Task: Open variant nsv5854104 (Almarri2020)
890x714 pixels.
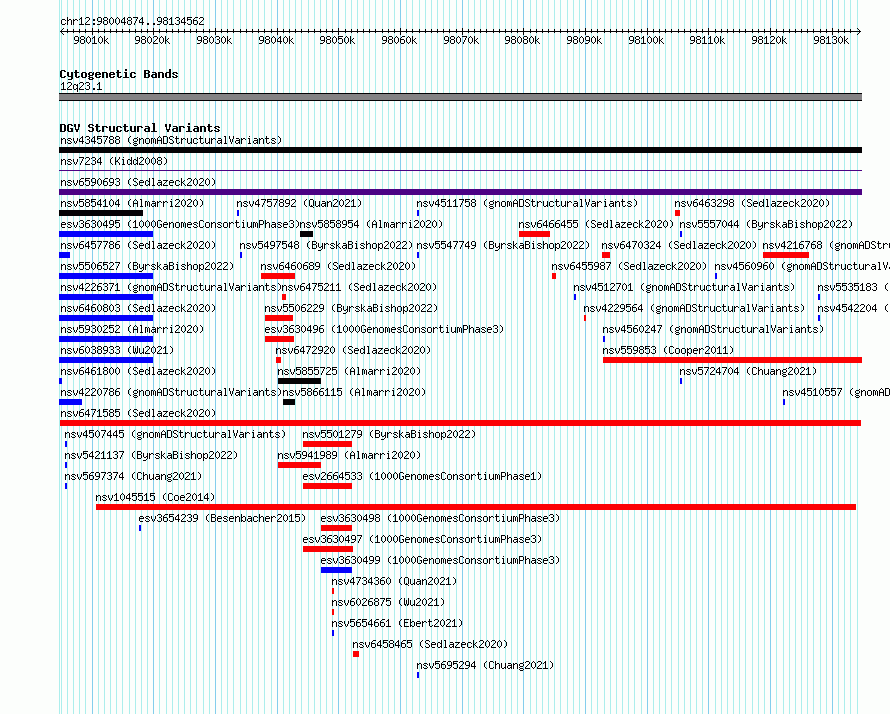Action: point(132,203)
